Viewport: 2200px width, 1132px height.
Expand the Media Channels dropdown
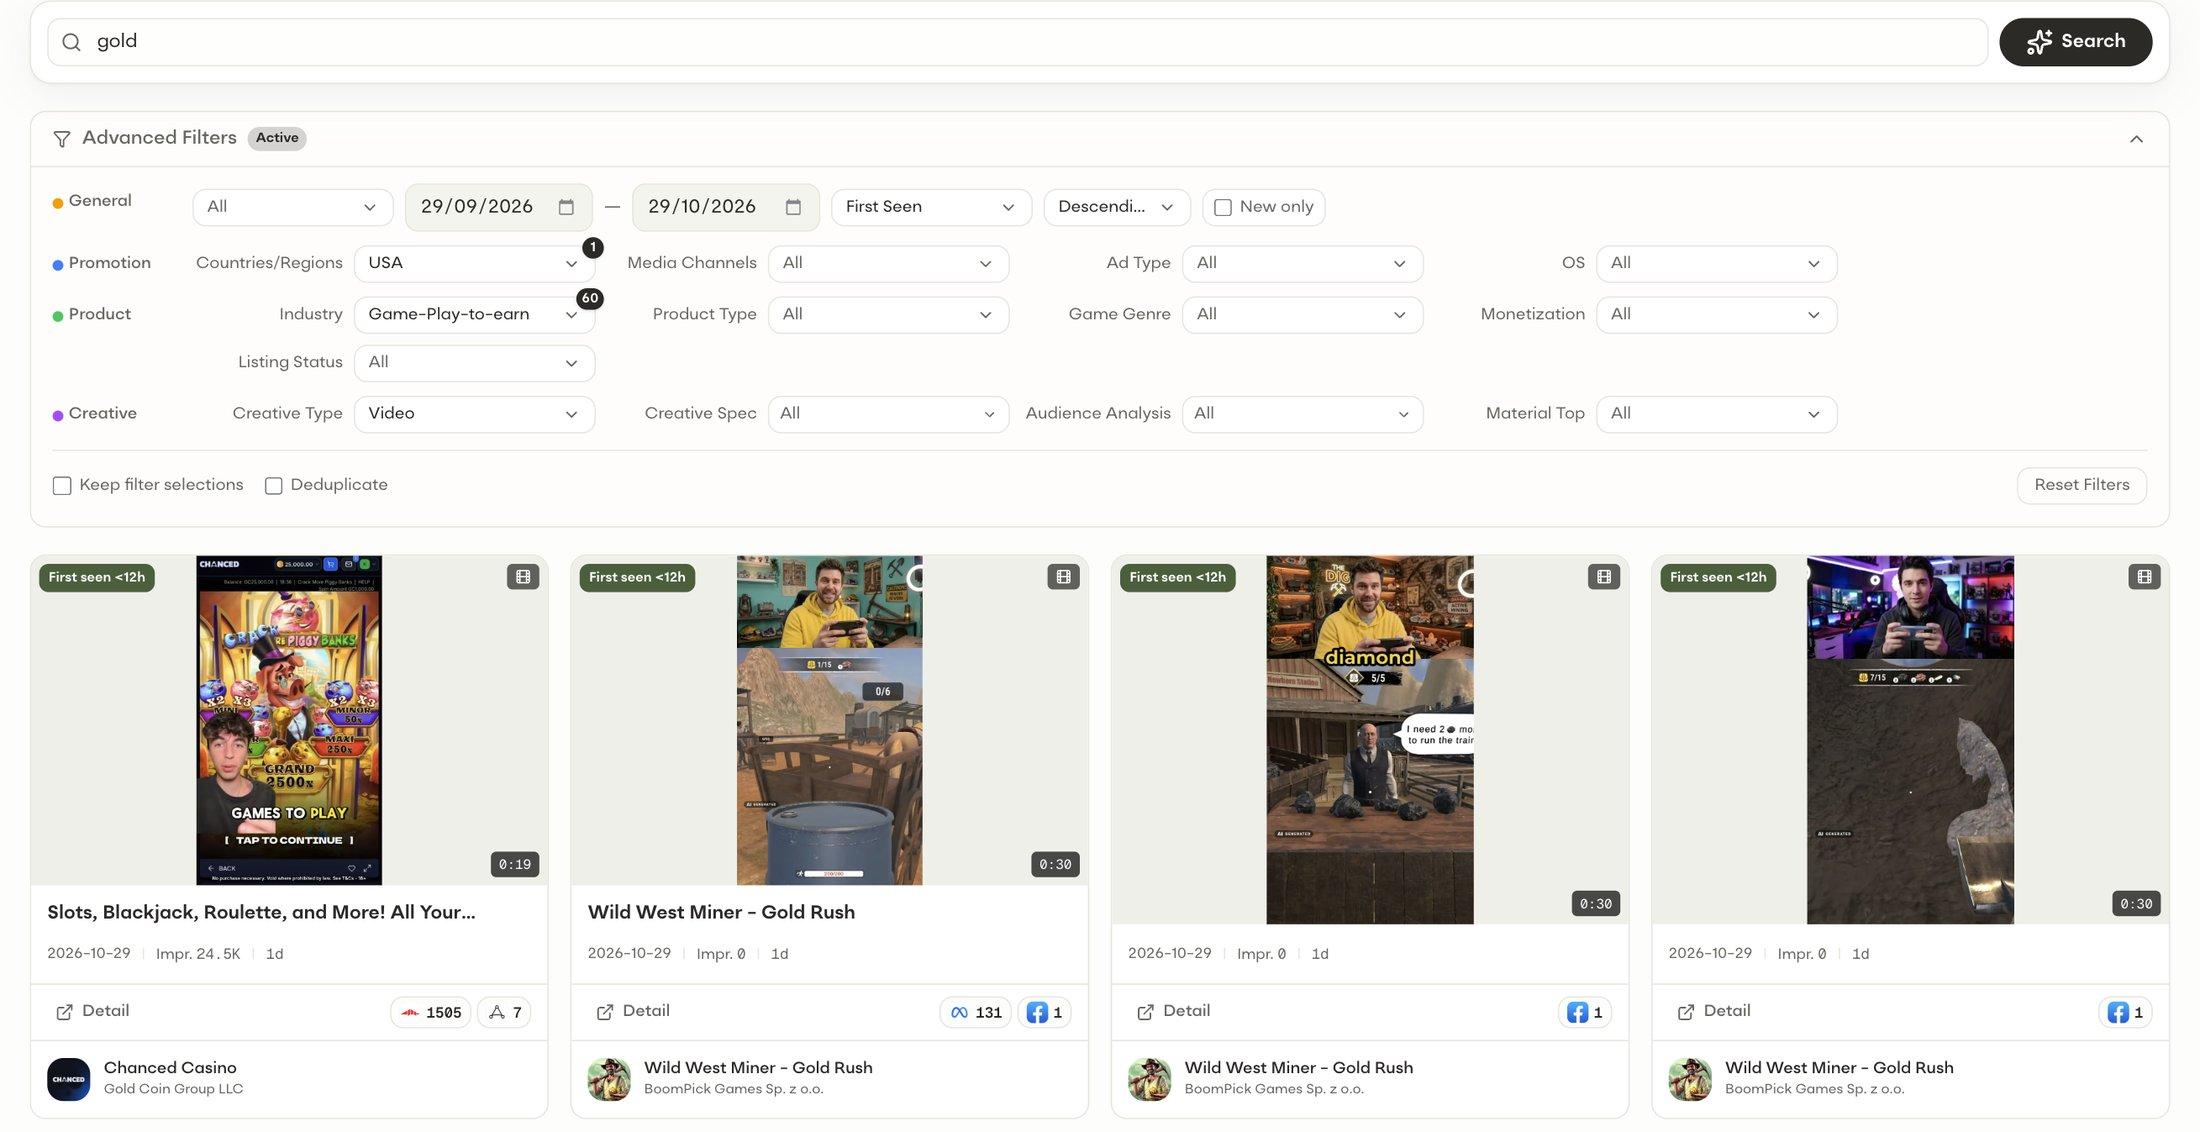[x=888, y=263]
